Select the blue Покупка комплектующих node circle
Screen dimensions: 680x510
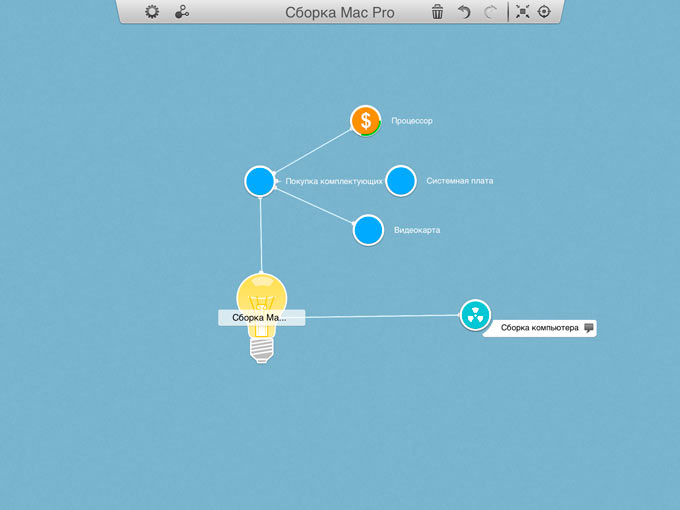coord(260,181)
